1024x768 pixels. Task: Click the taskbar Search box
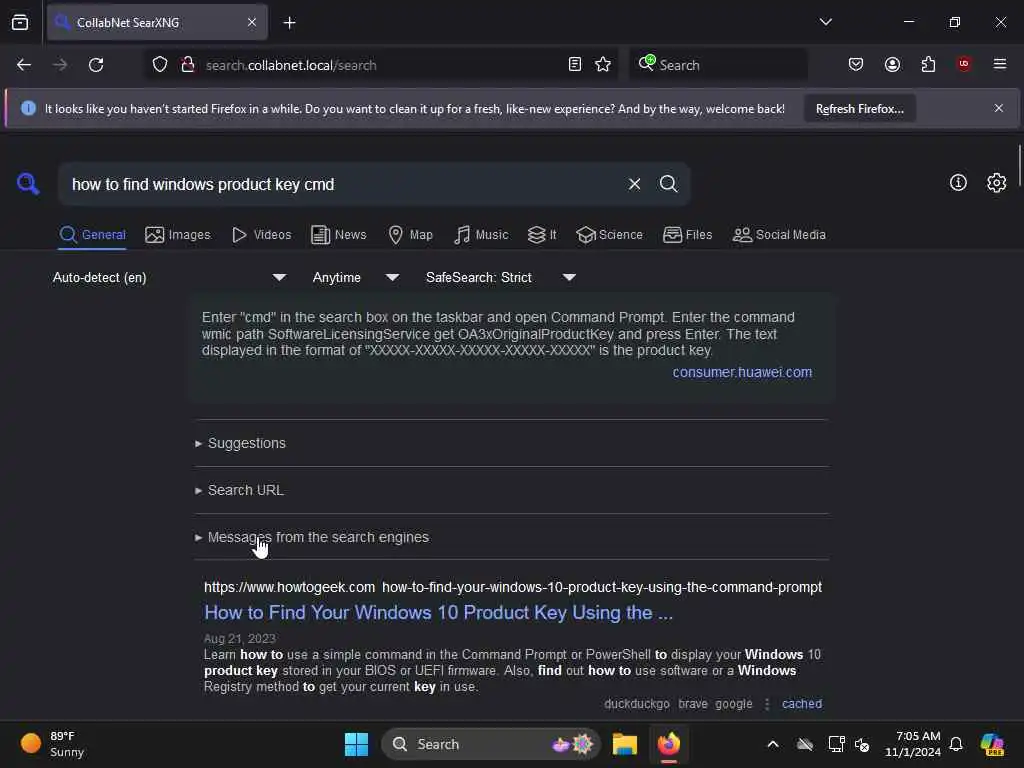(x=490, y=744)
